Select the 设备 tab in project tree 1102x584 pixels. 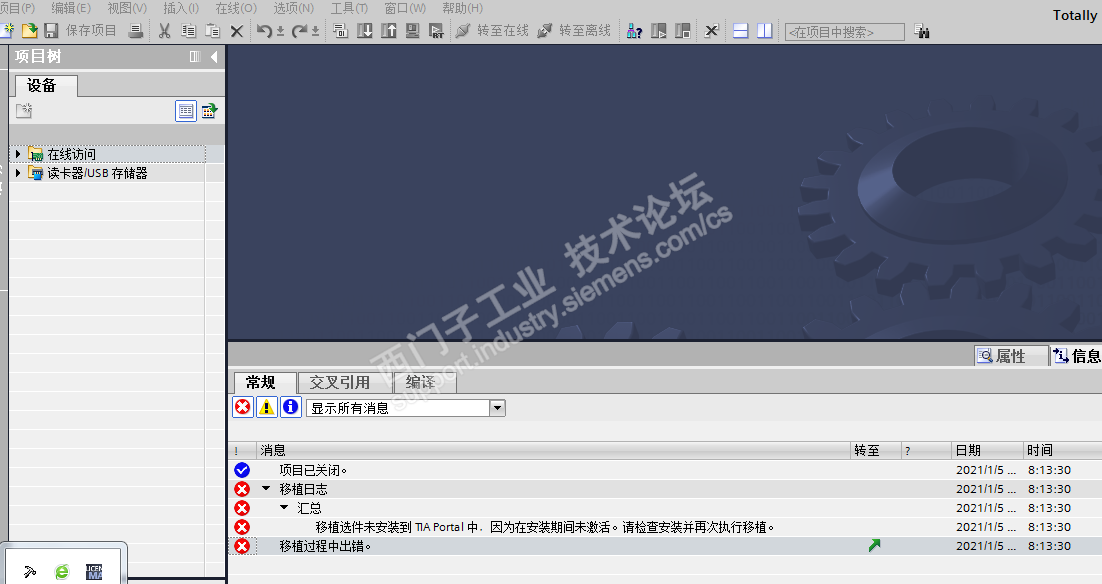(46, 86)
